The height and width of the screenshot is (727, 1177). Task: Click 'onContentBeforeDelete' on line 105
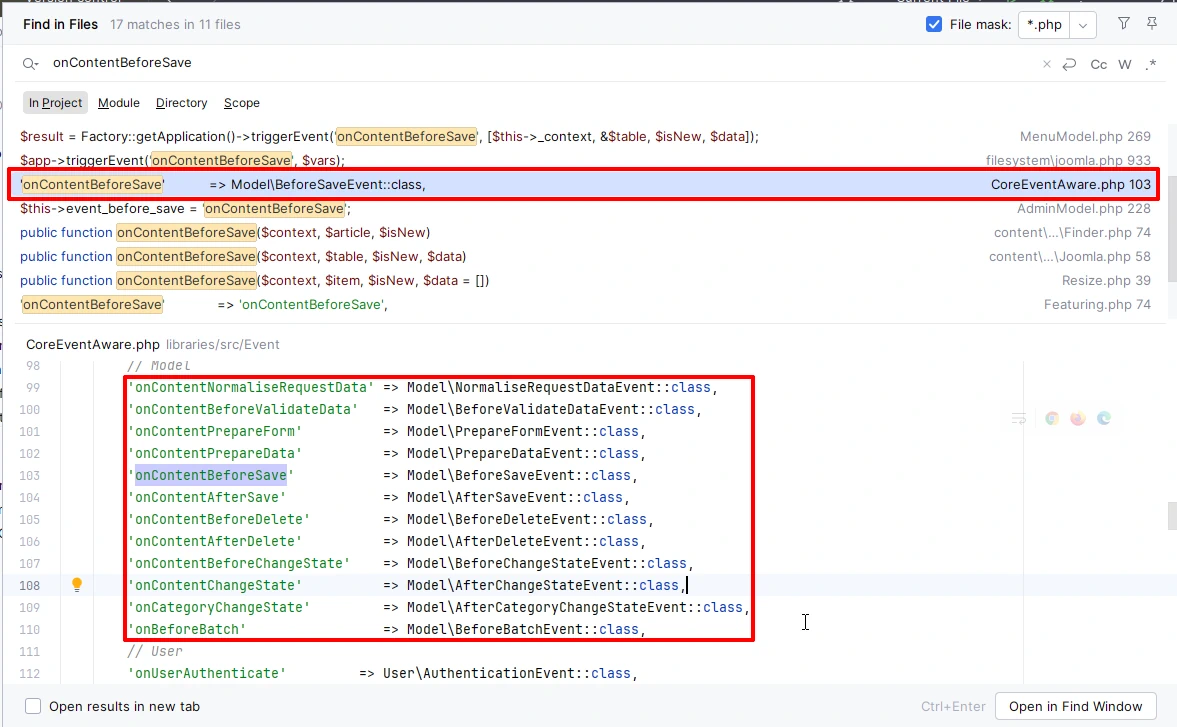218,519
